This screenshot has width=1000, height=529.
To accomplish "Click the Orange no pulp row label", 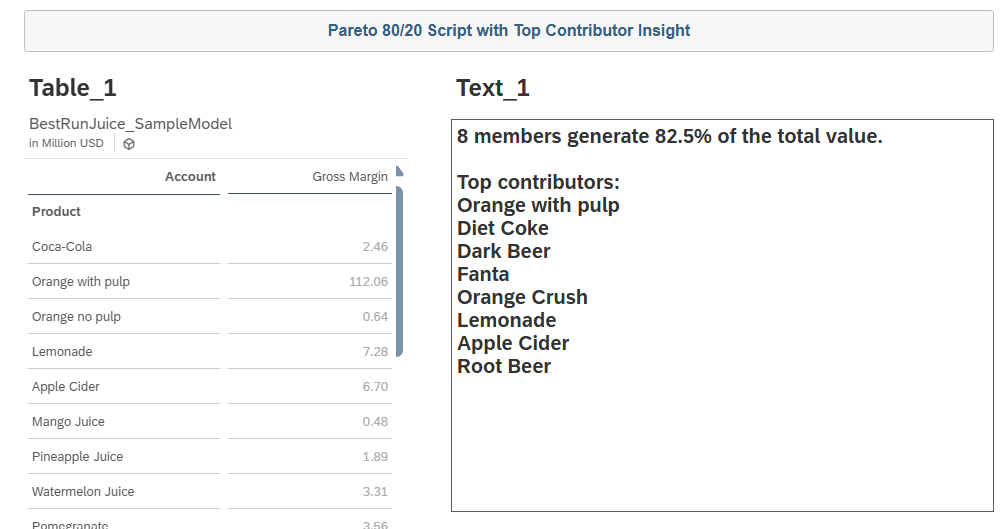I will pos(76,317).
